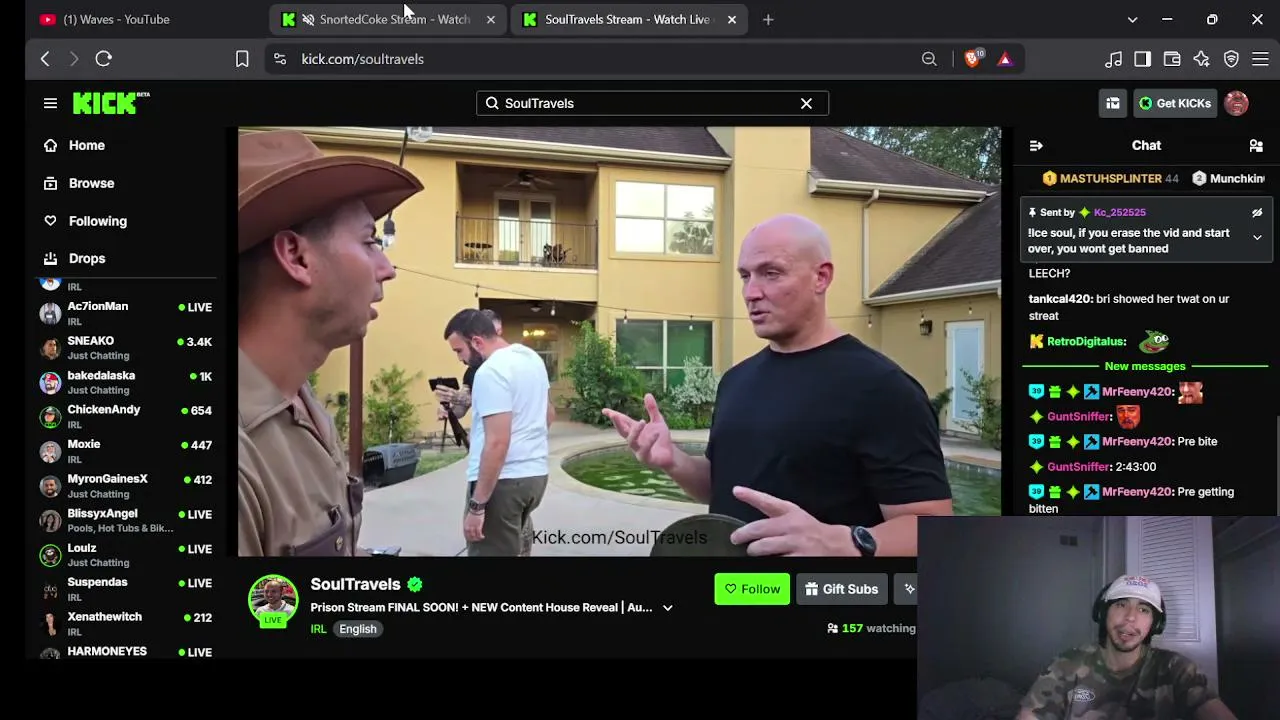
Task: Open the BlissyxAngel channel in sidebar
Action: [126, 520]
